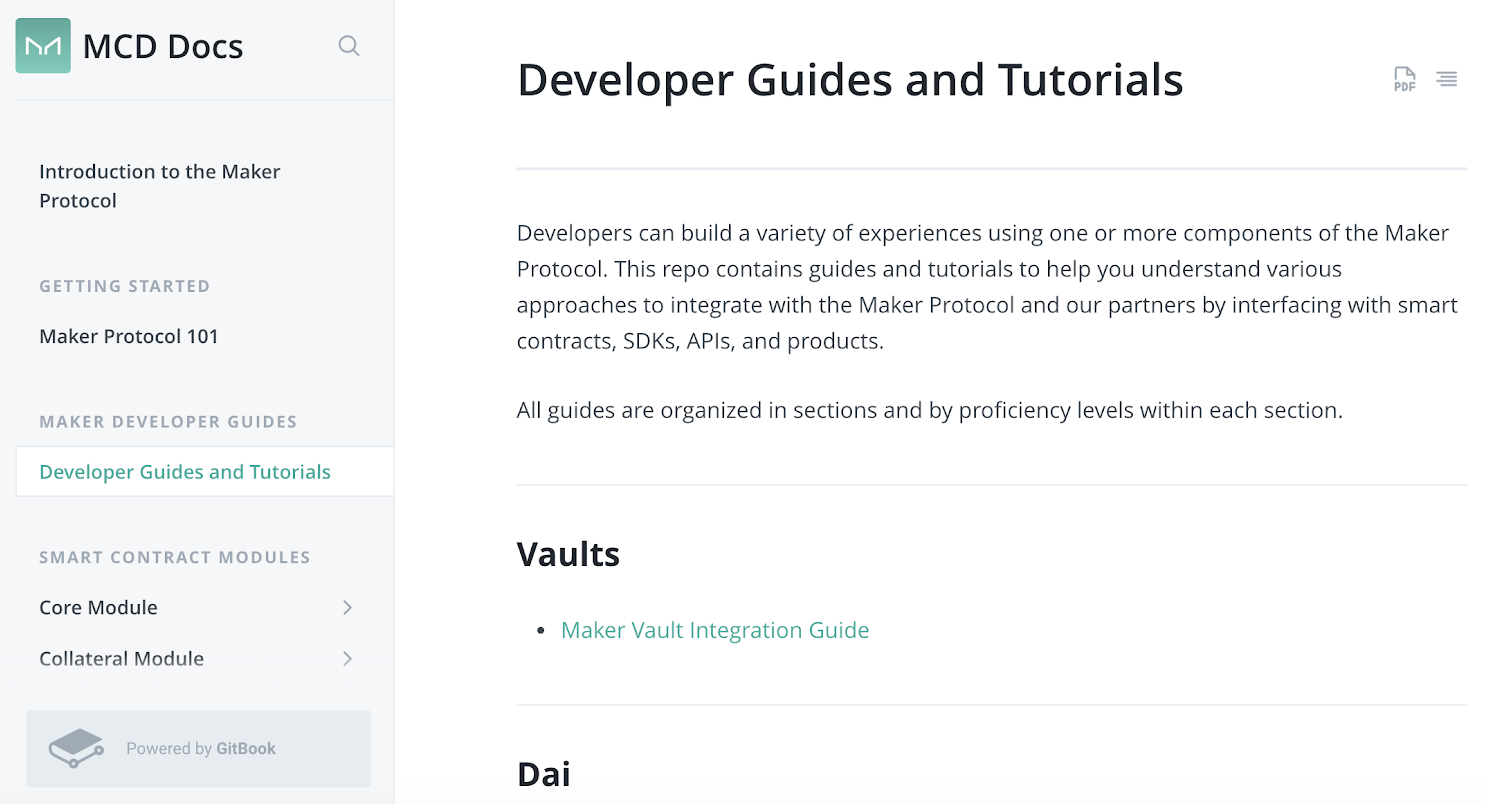This screenshot has height=804, width=1485.
Task: Click the Powered by GitBook text
Action: (x=201, y=748)
